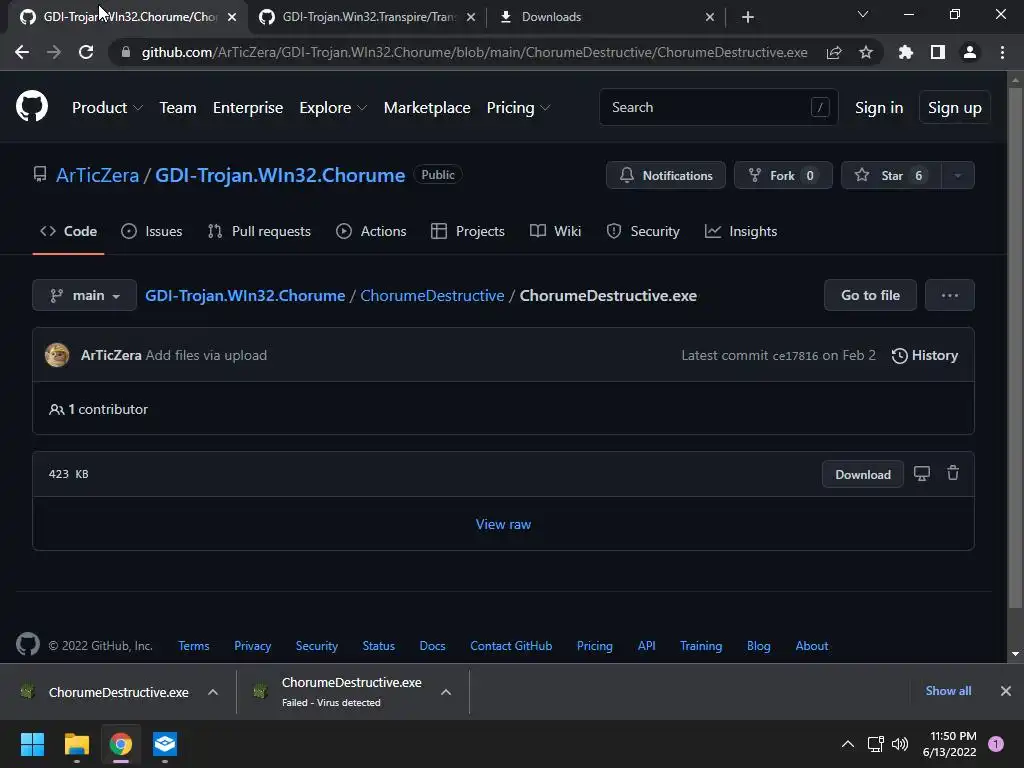Open the Security repository tab
Image resolution: width=1024 pixels, height=768 pixels.
click(x=643, y=231)
